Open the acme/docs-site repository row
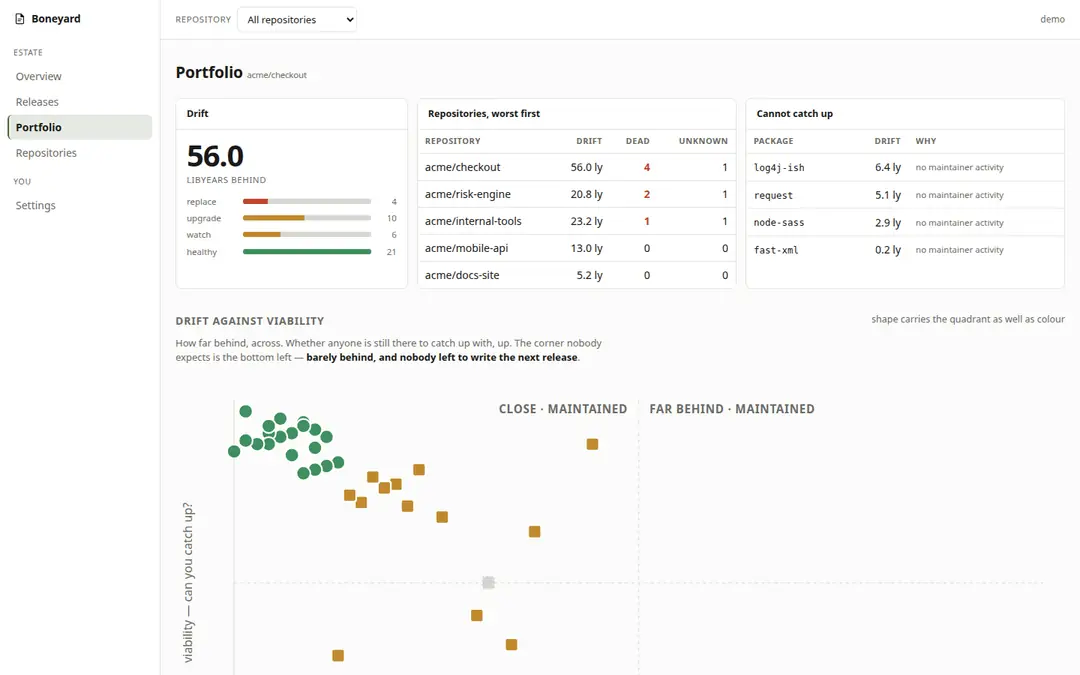The height and width of the screenshot is (675, 1080). click(x=577, y=275)
